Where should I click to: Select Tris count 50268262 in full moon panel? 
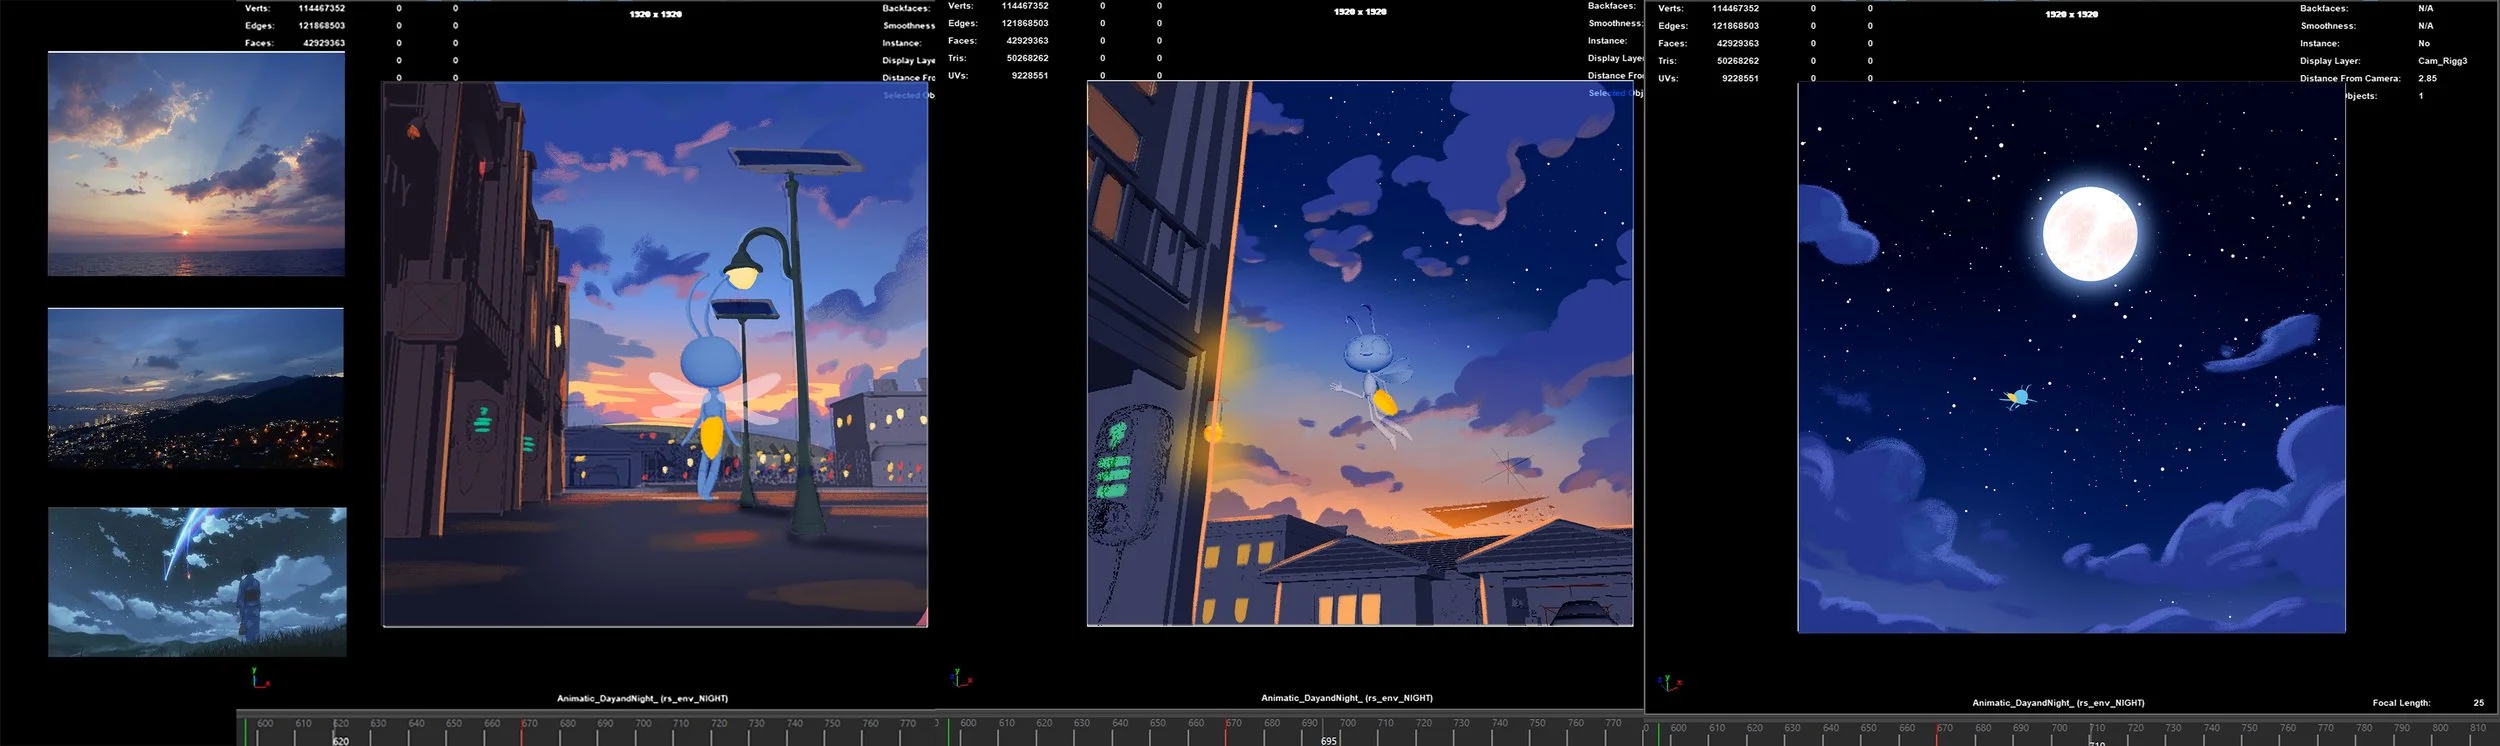tap(1738, 61)
